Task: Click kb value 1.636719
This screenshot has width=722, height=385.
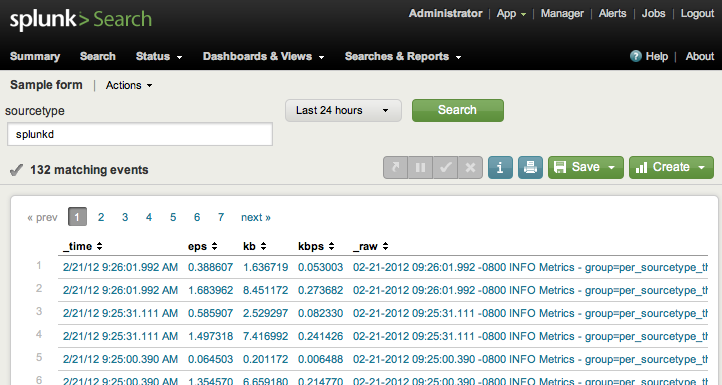Action: pyautogui.click(x=266, y=268)
